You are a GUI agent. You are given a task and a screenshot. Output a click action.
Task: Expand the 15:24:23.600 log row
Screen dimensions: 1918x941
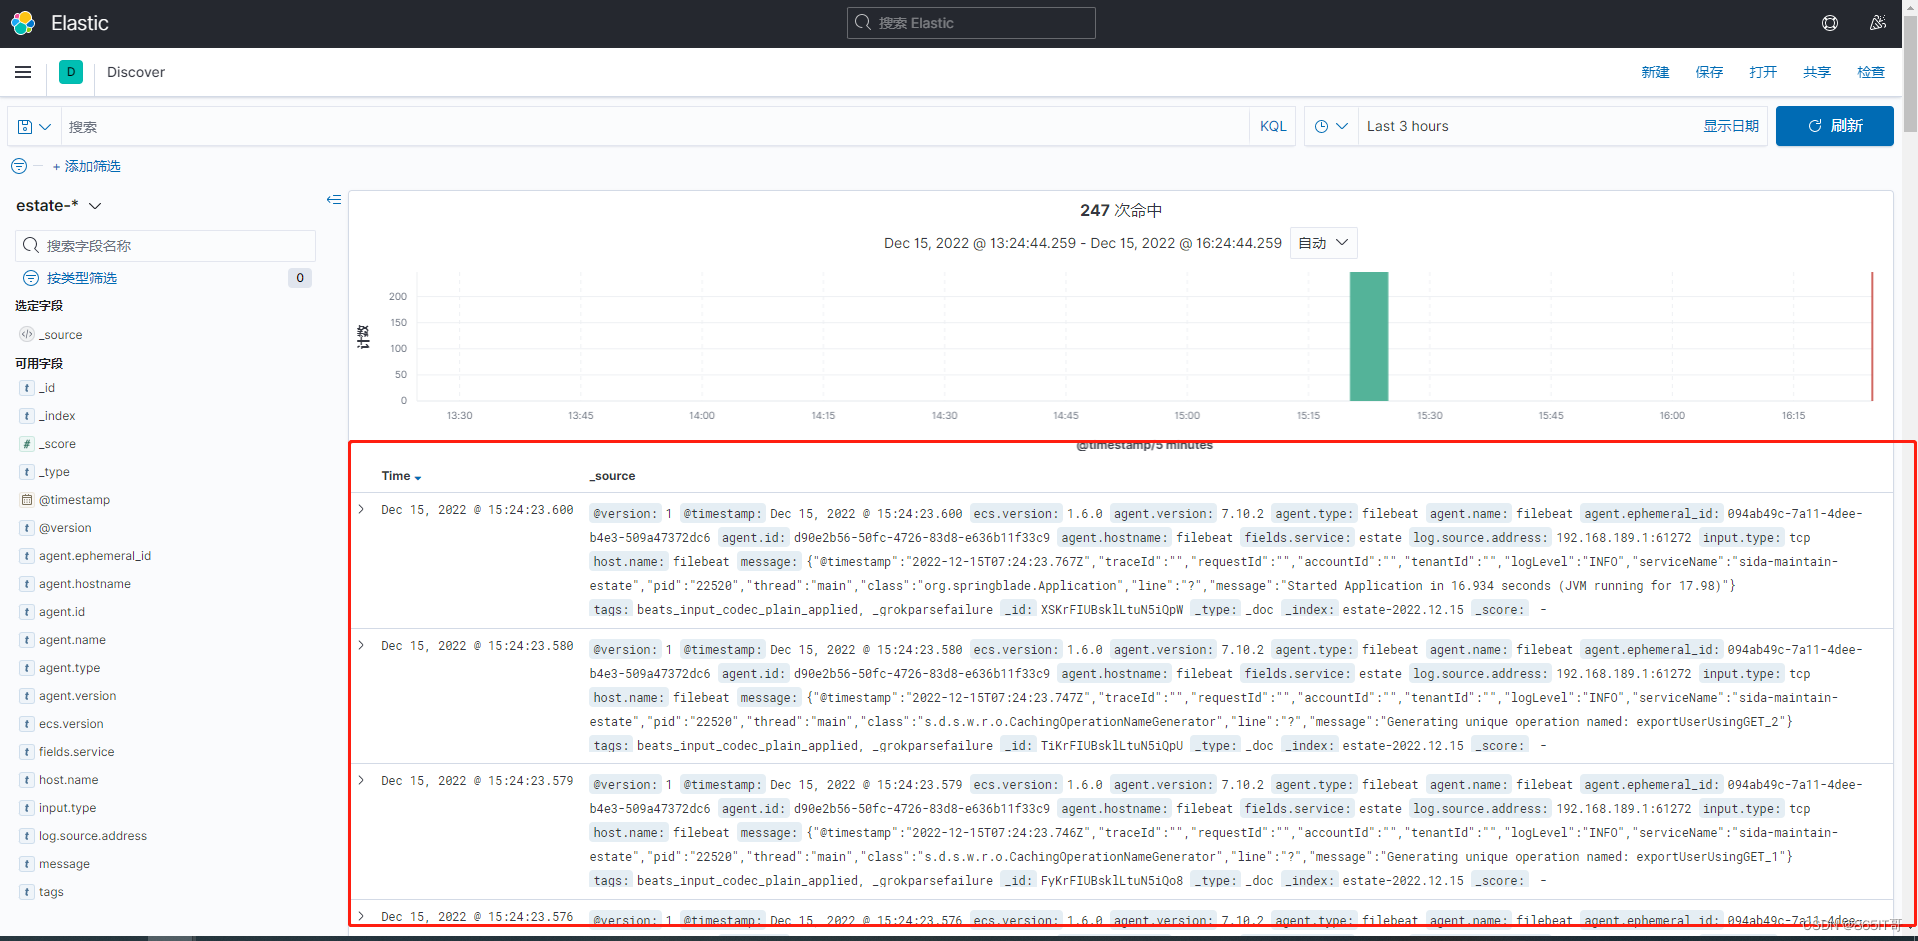tap(362, 510)
